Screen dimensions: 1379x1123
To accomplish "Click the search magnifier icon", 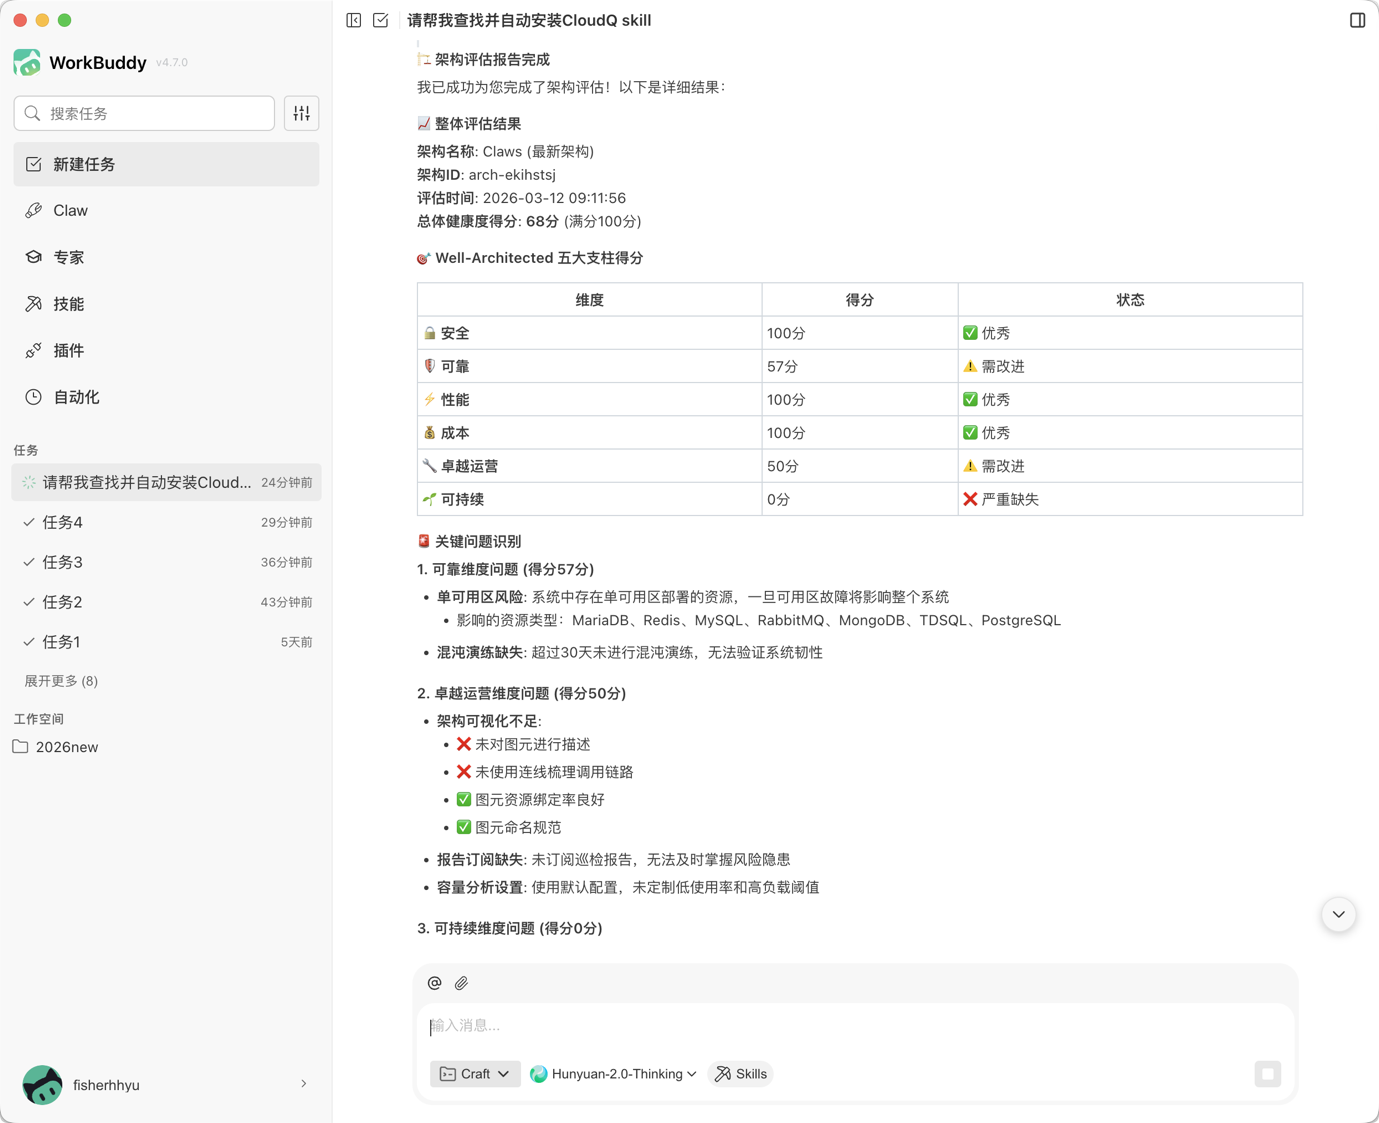I will [x=33, y=114].
